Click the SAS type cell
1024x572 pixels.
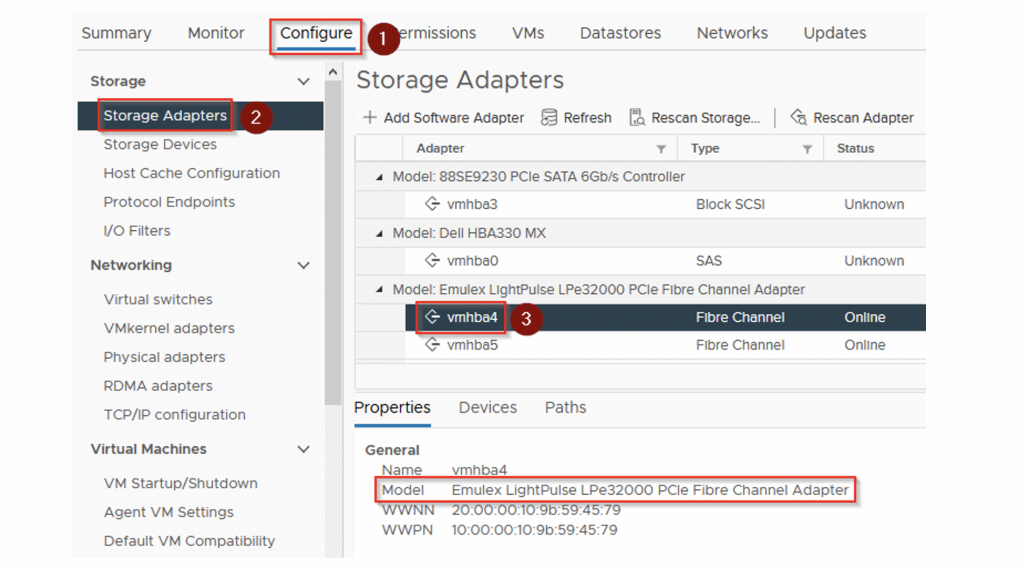click(709, 261)
